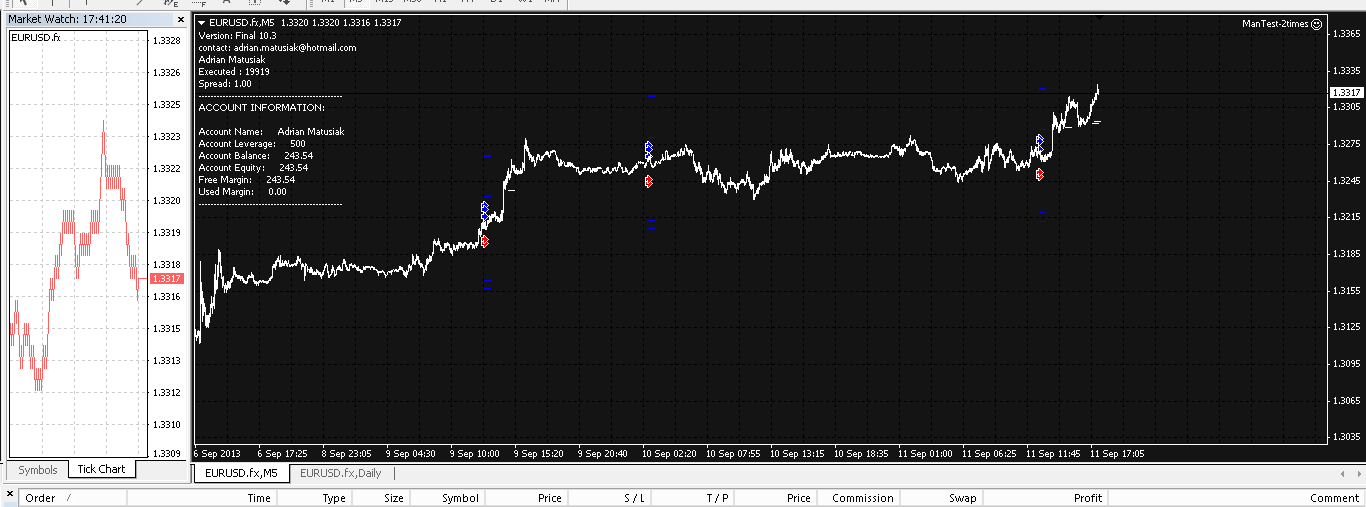Click the 1.3185 price scale value
Image resolution: width=1366 pixels, height=507 pixels.
[1347, 254]
